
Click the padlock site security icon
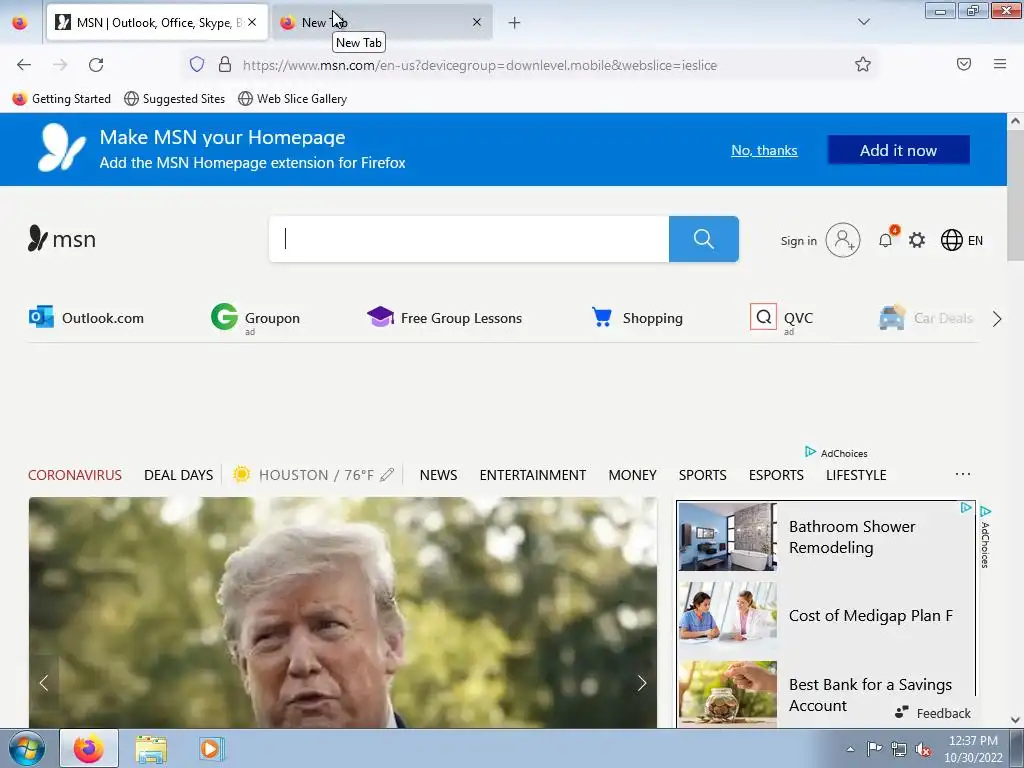[225, 64]
